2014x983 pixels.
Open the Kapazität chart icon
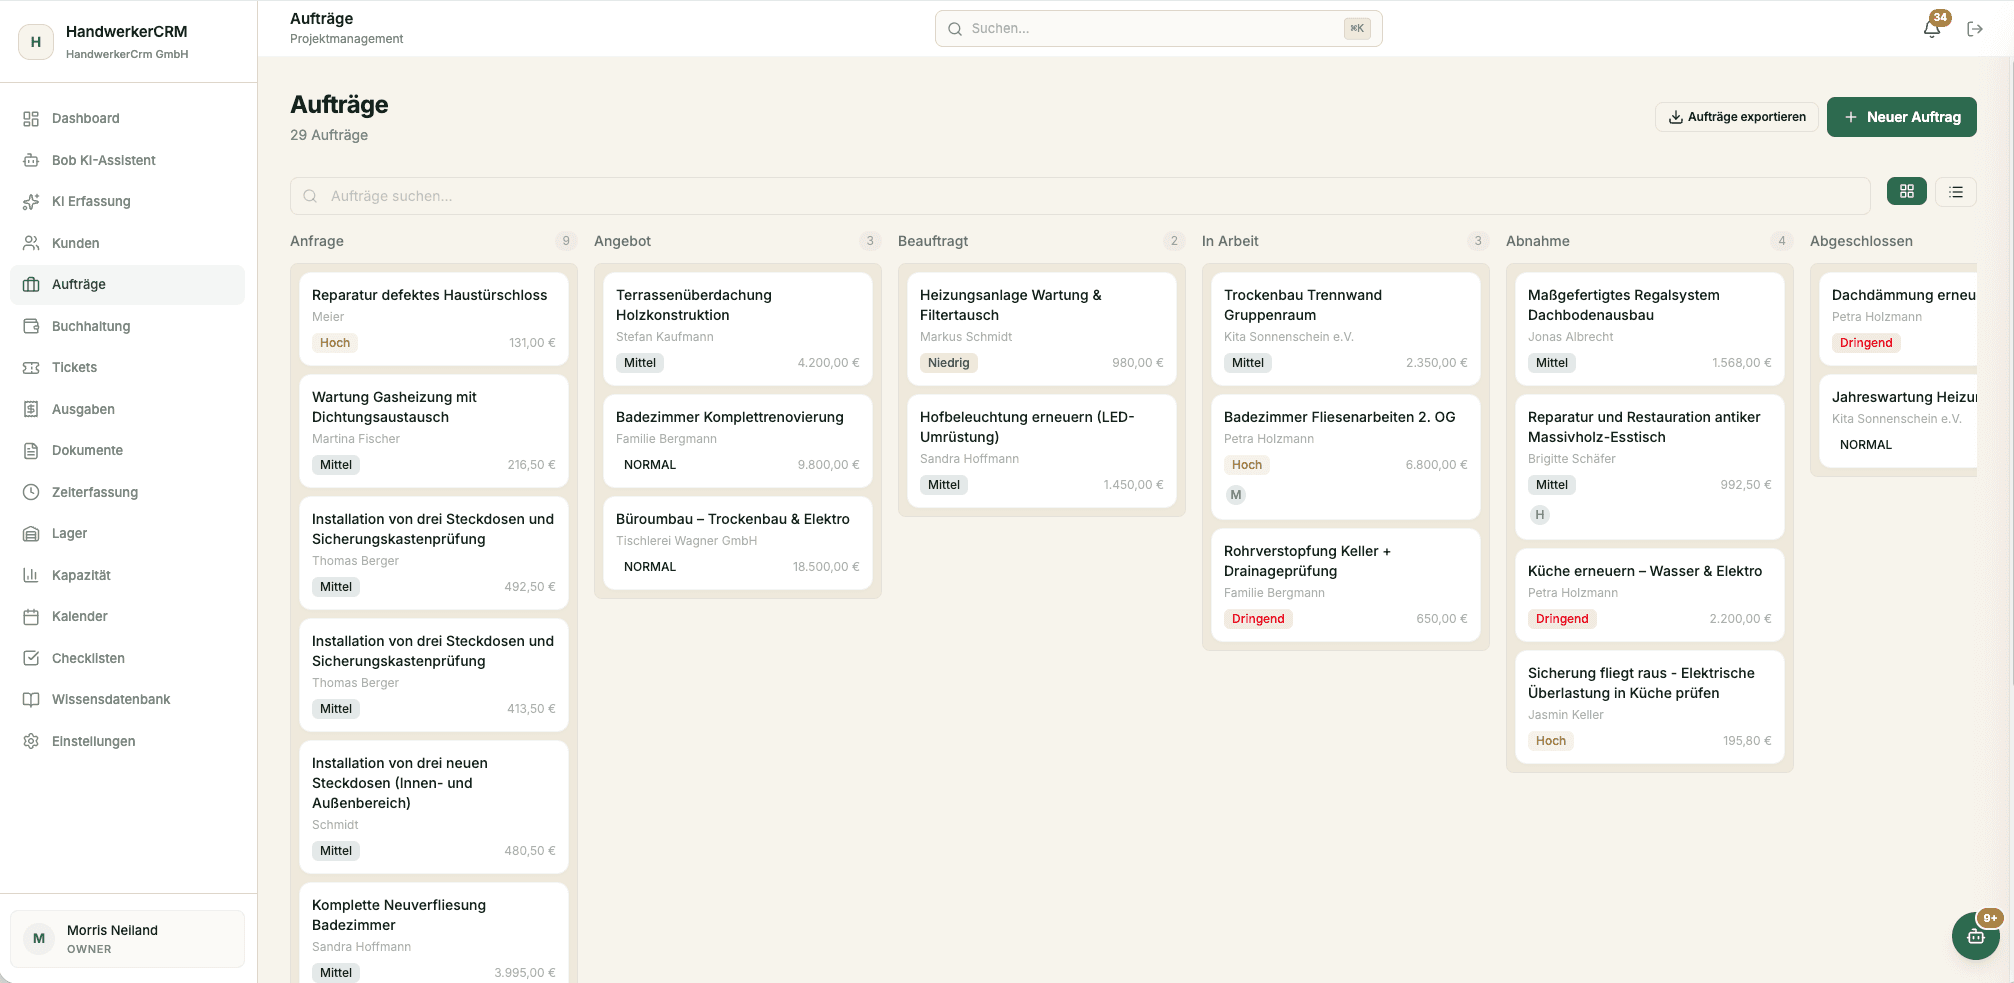click(31, 575)
